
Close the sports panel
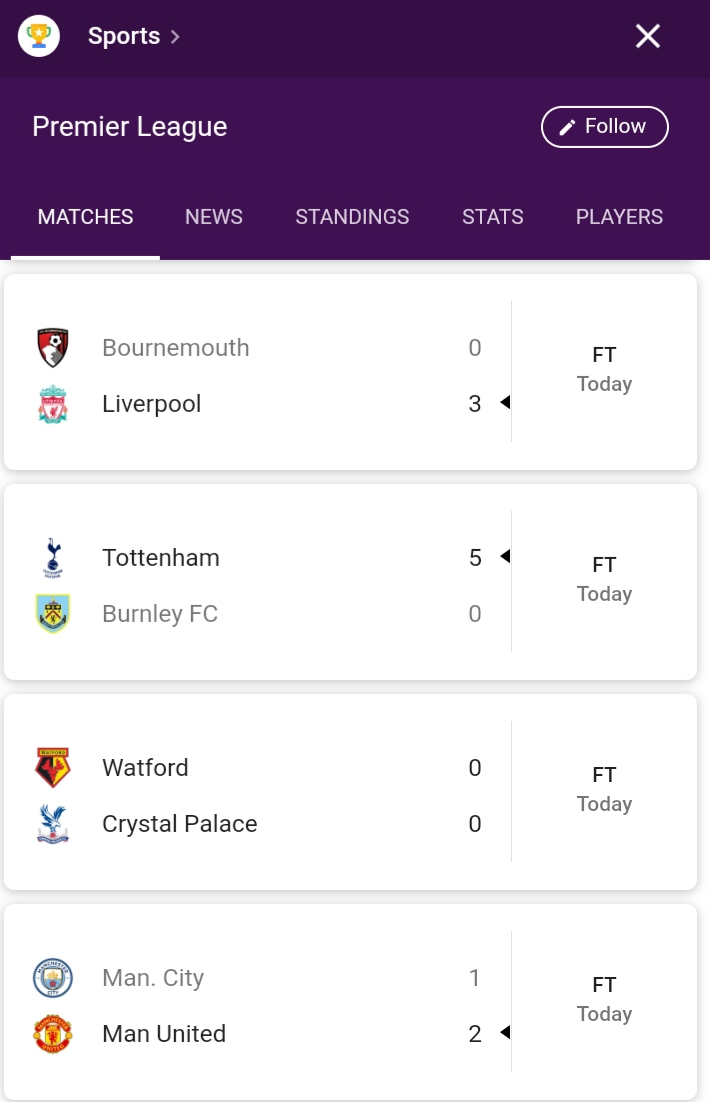[x=648, y=37]
